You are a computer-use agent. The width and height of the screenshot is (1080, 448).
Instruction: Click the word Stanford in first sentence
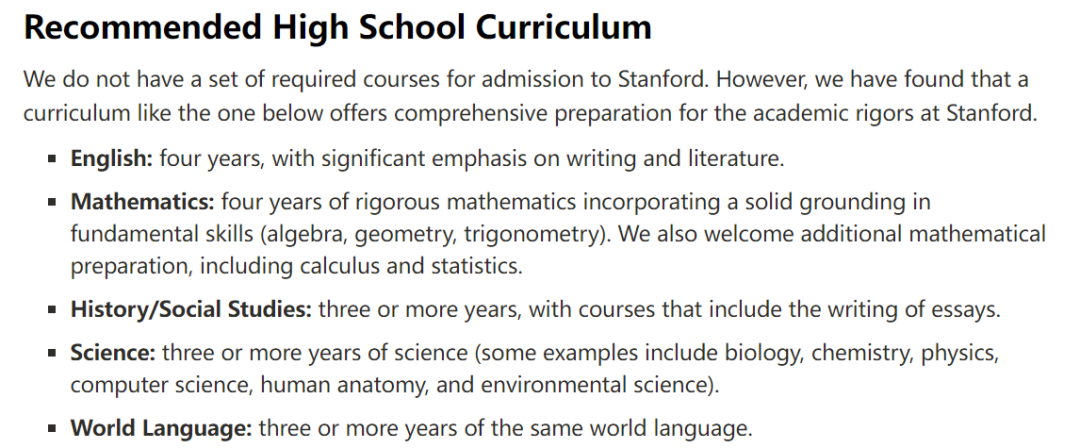tap(658, 79)
